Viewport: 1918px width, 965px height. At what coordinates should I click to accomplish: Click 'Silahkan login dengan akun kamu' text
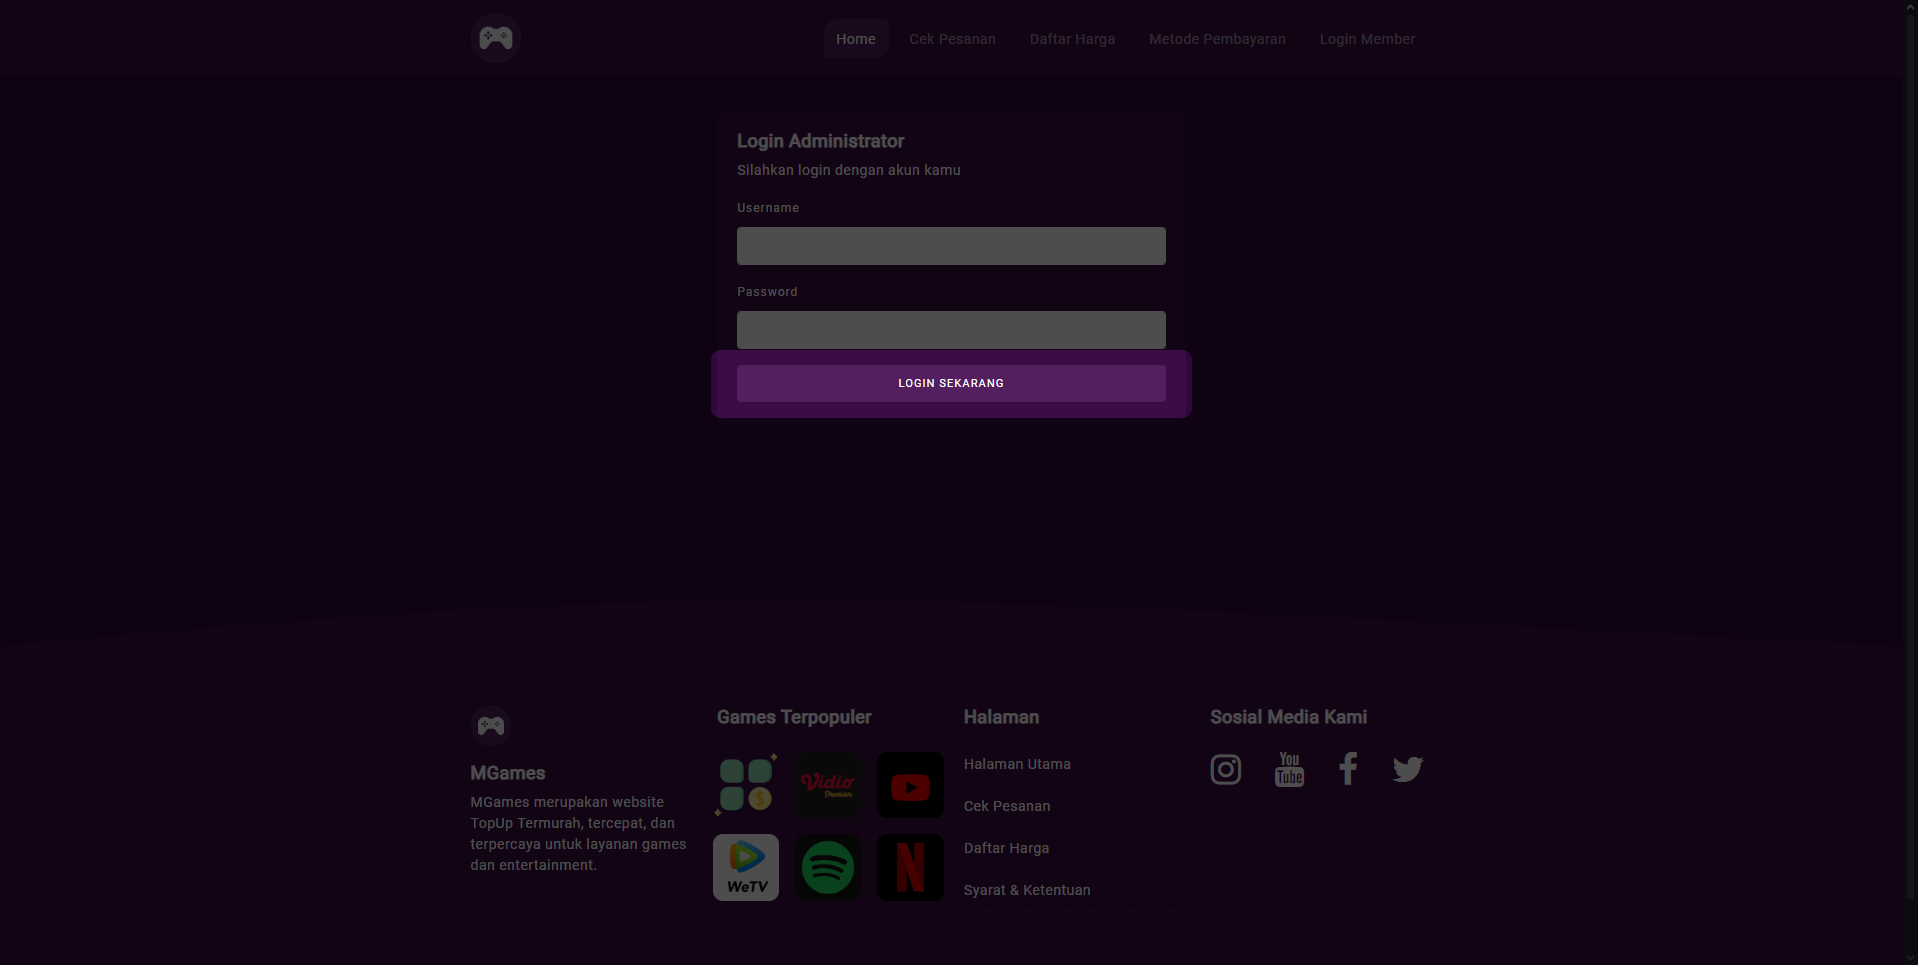849,170
